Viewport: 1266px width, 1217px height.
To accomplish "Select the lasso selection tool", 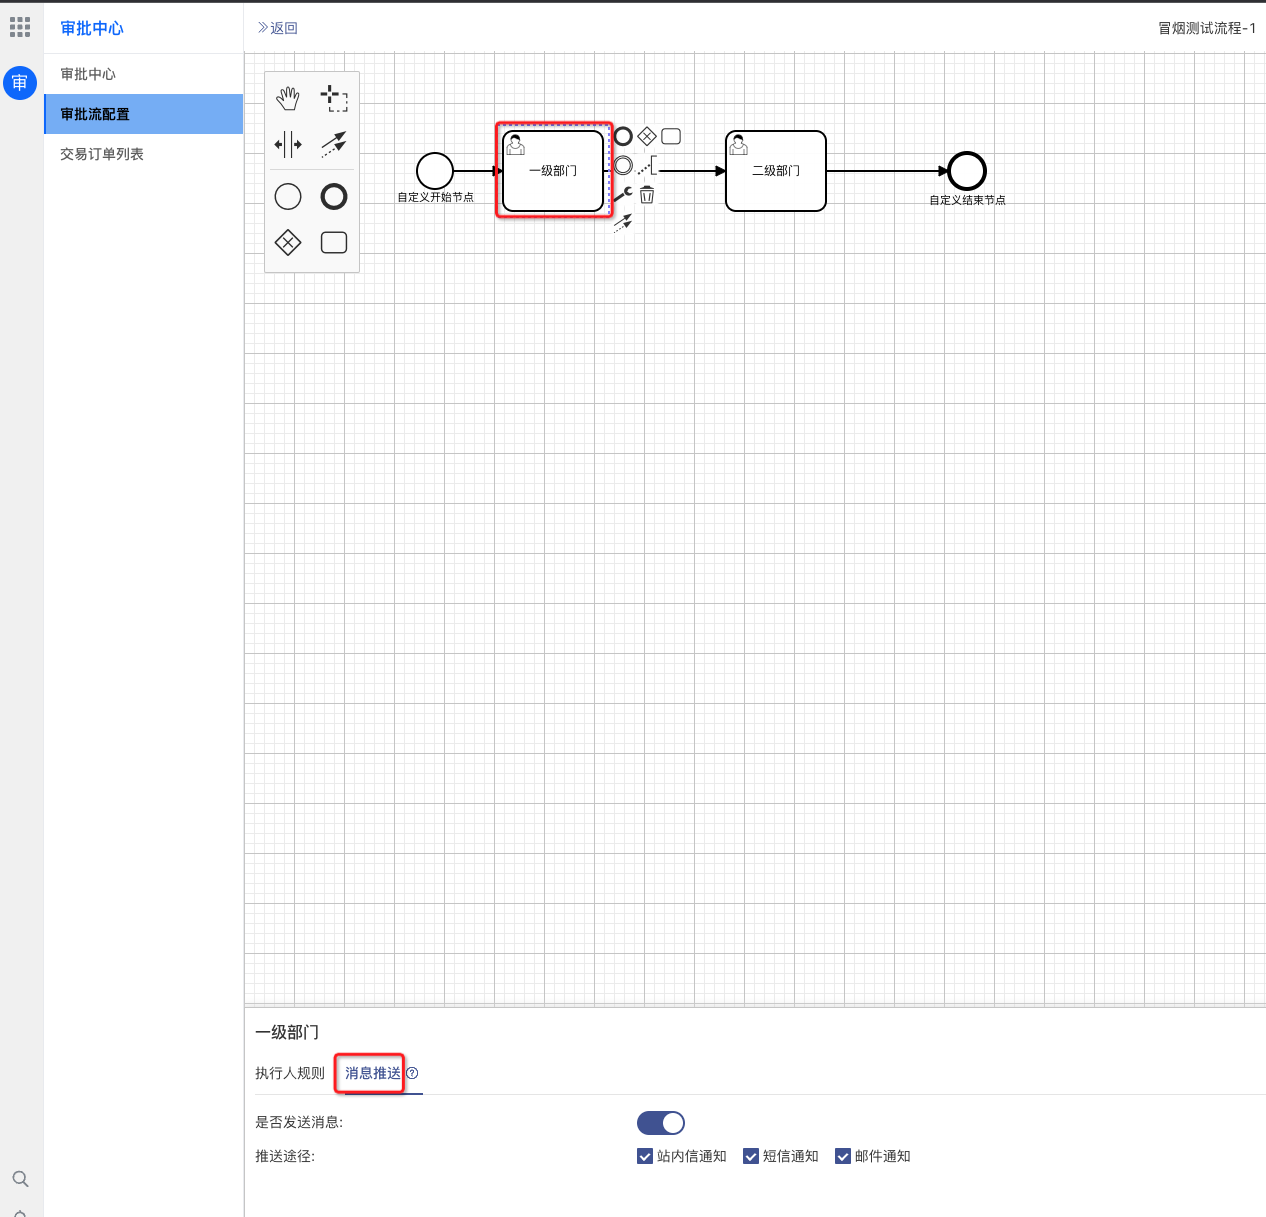I will click(334, 98).
